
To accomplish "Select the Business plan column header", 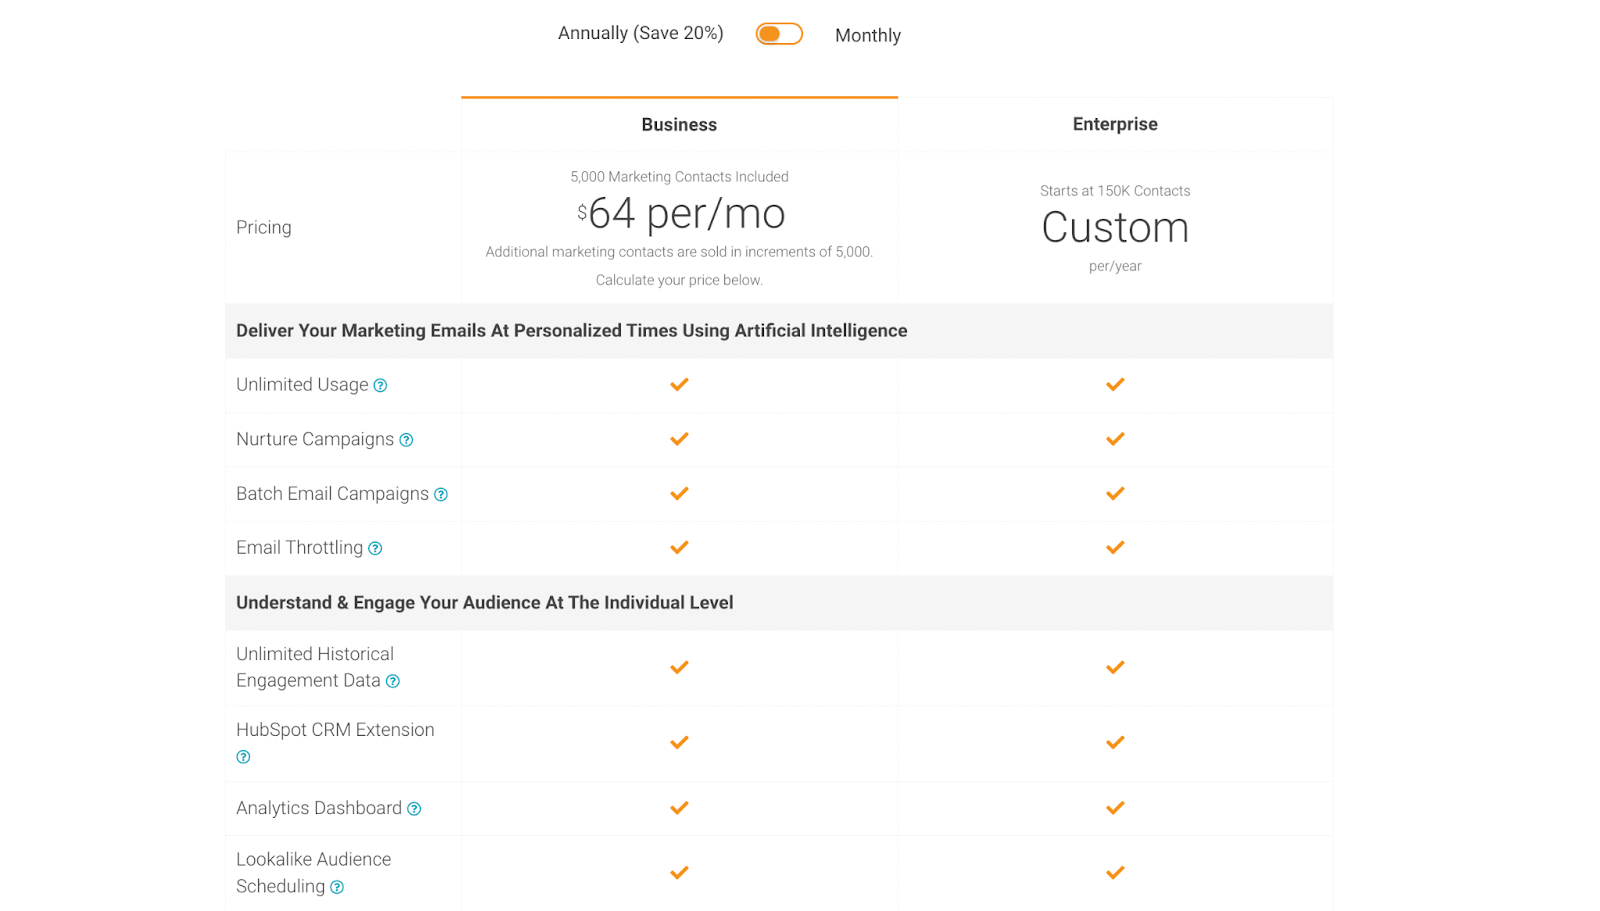I will coord(679,125).
